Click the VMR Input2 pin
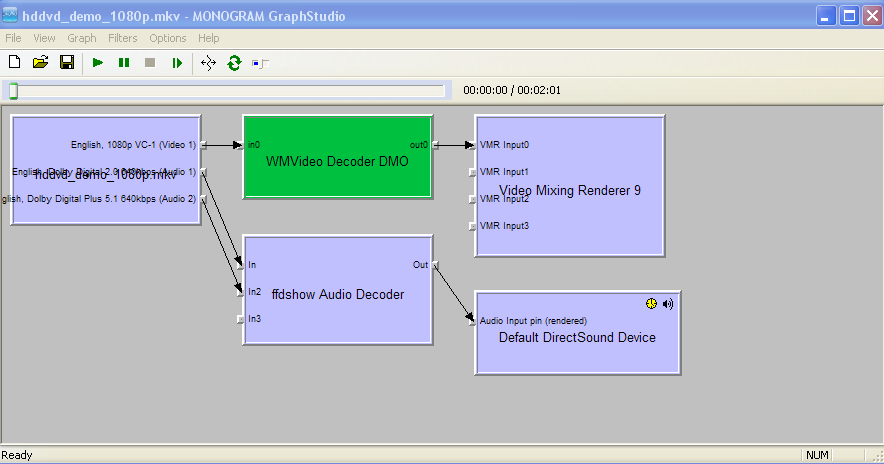 (x=472, y=200)
